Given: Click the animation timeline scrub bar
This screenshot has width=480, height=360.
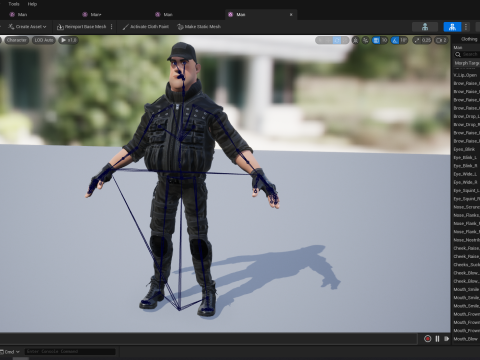Looking at the screenshot, I should coord(209,339).
